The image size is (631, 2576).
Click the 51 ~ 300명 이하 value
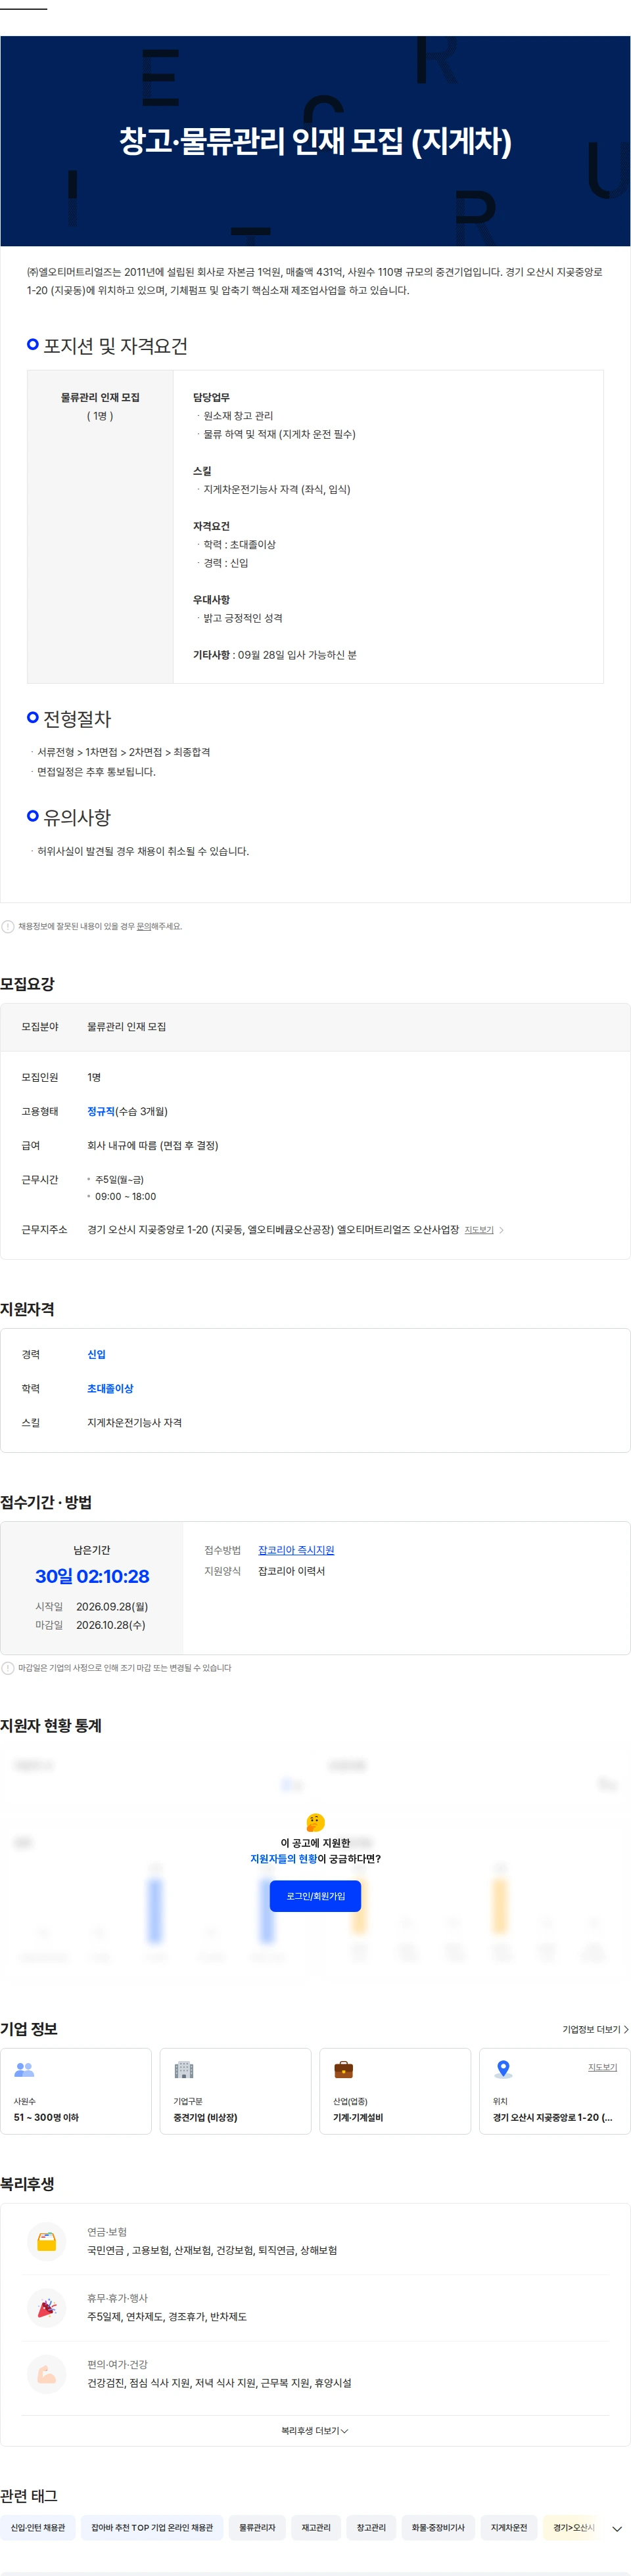46,2117
